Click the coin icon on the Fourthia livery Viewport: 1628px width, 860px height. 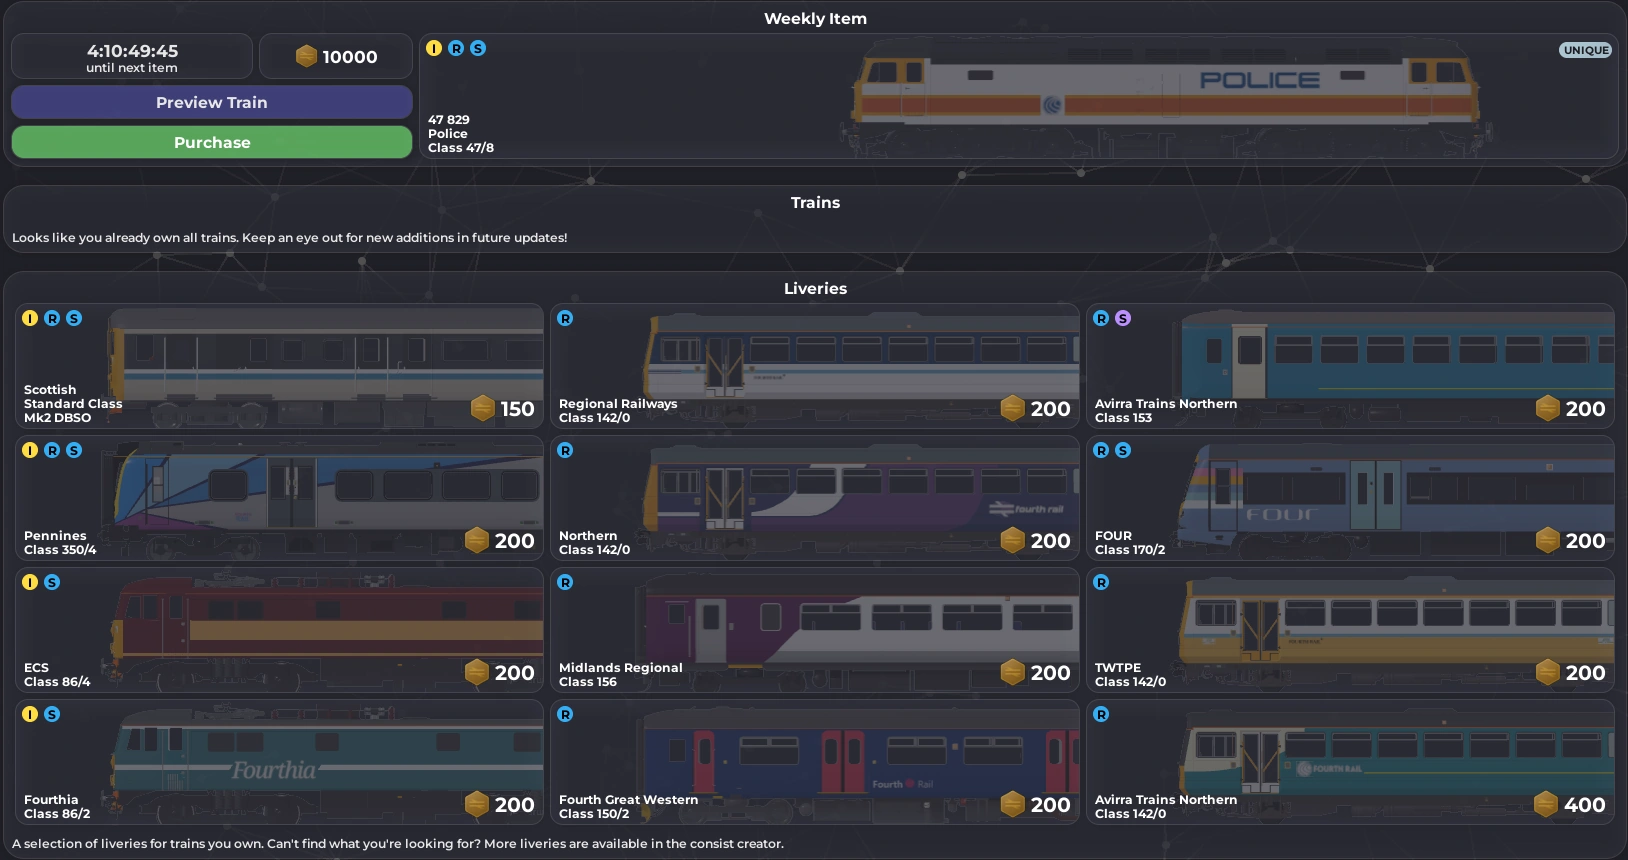click(x=477, y=804)
